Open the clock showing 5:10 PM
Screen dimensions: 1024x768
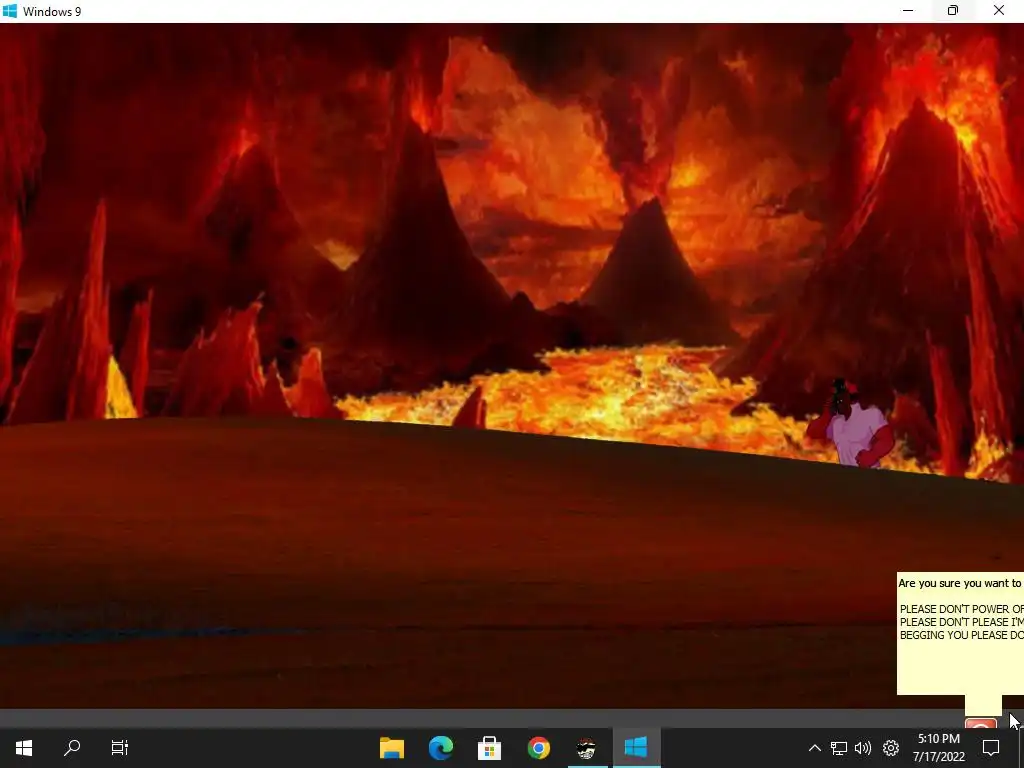click(938, 748)
